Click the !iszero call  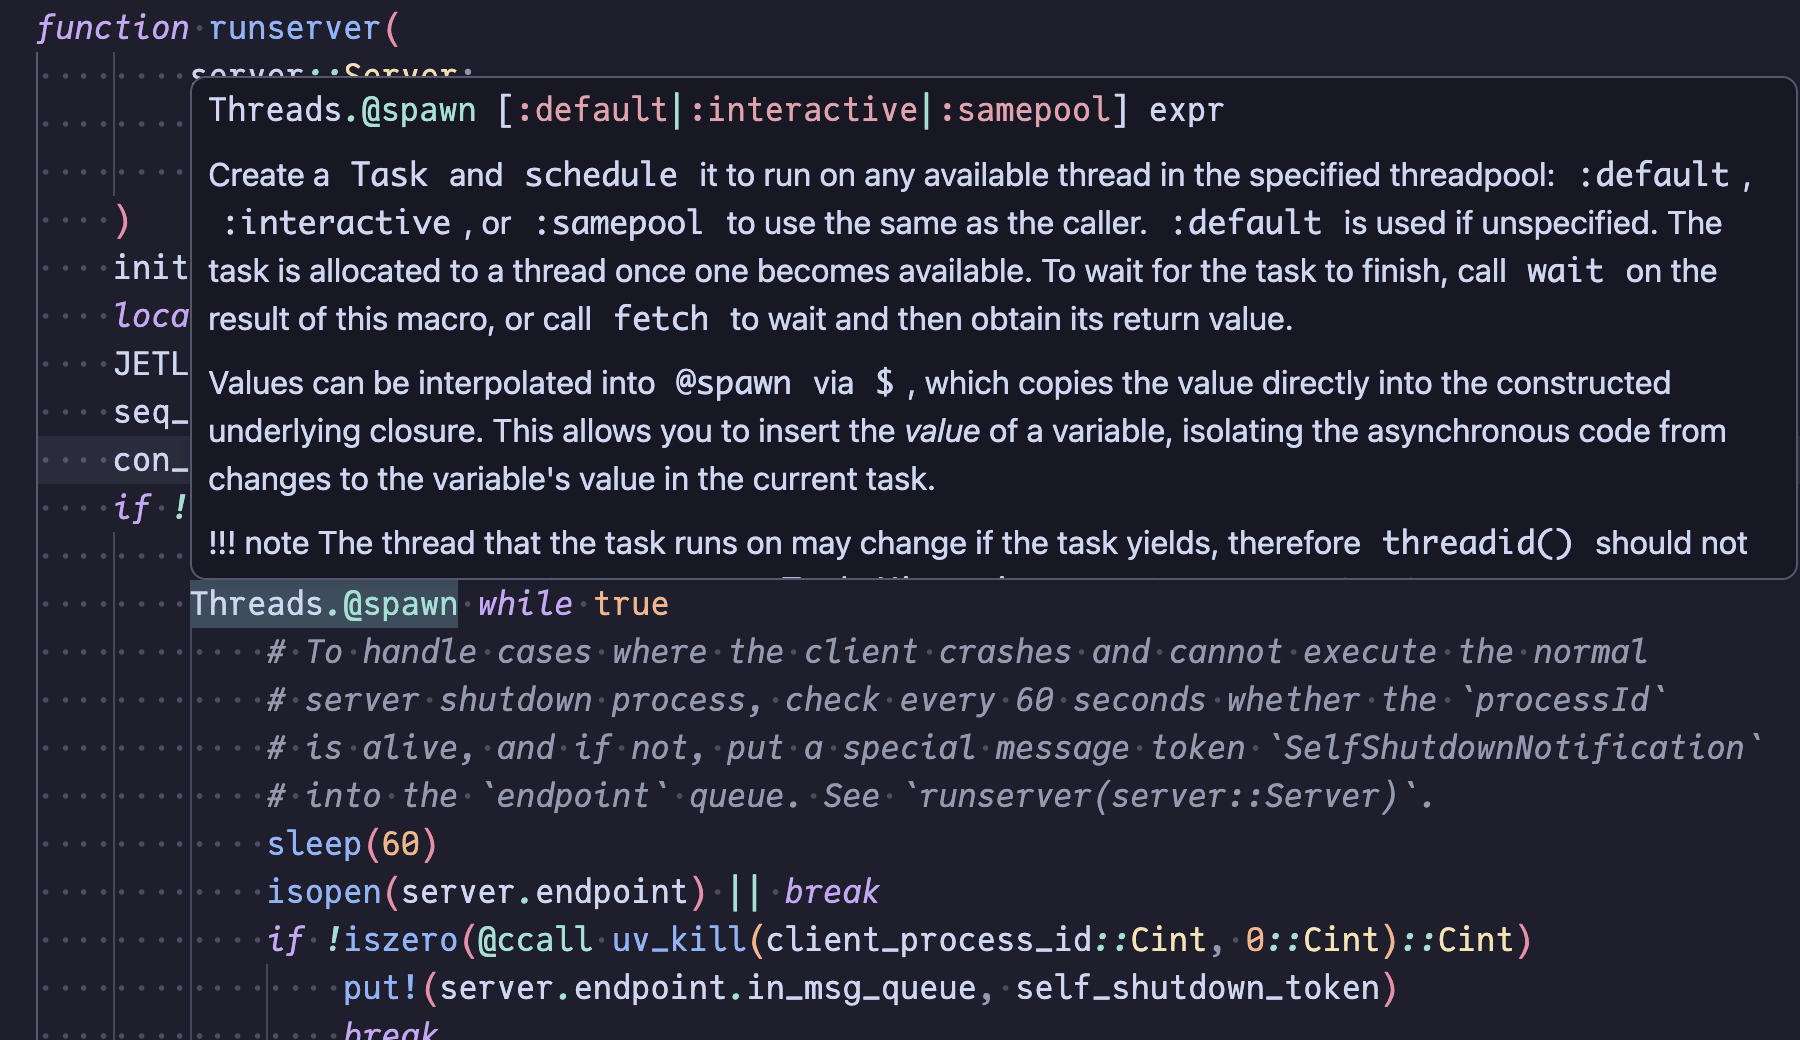391,940
